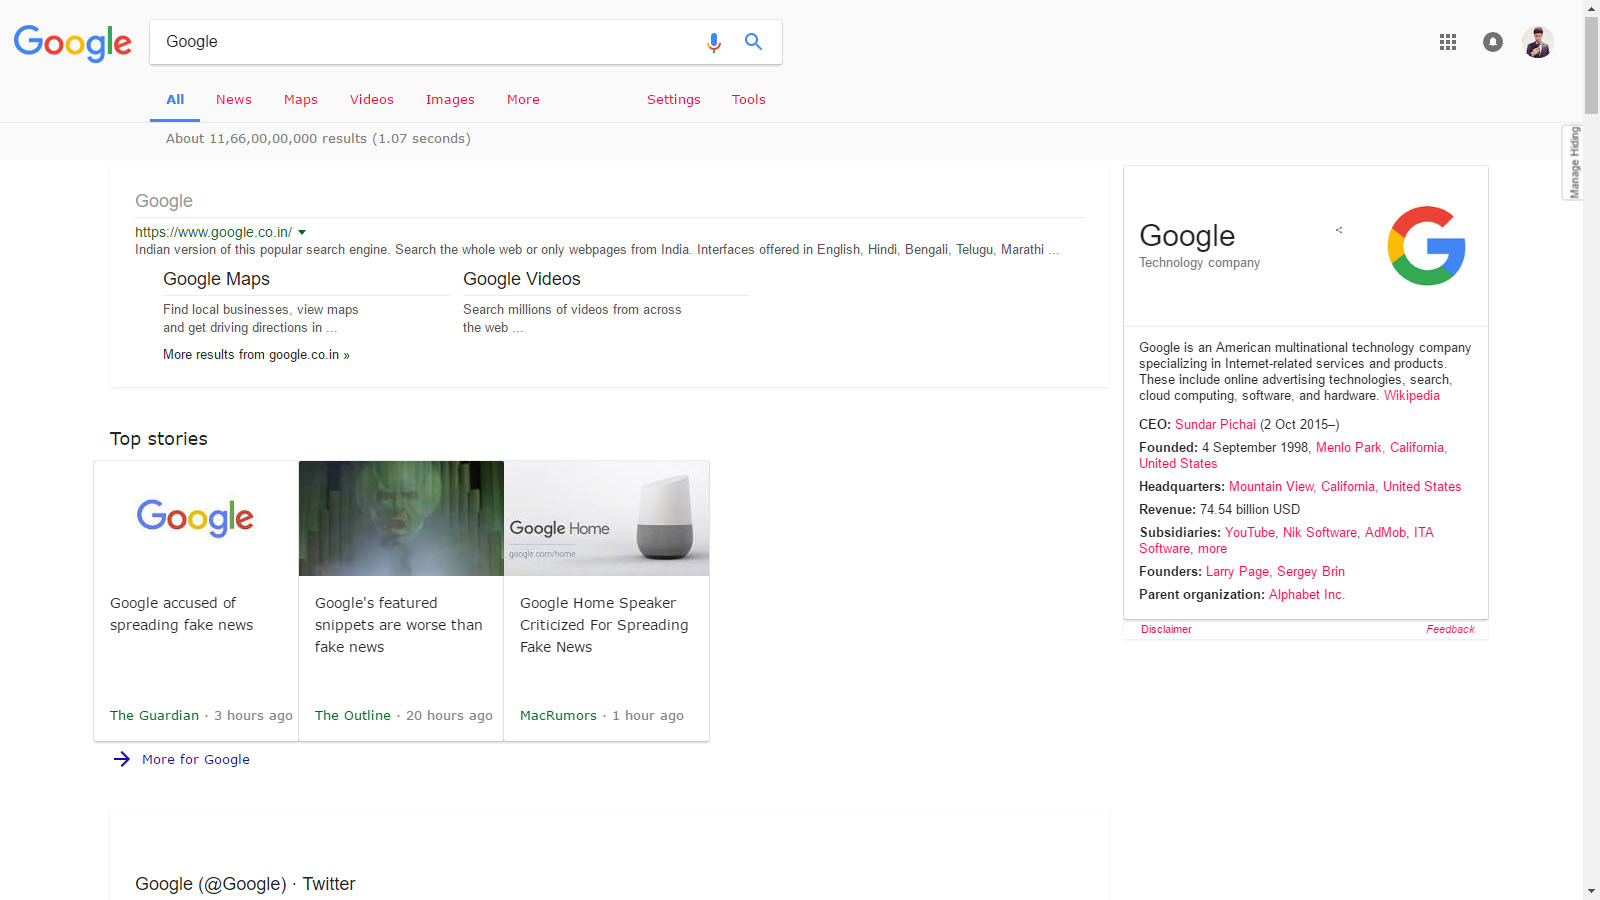Switch to the News tab

234,99
